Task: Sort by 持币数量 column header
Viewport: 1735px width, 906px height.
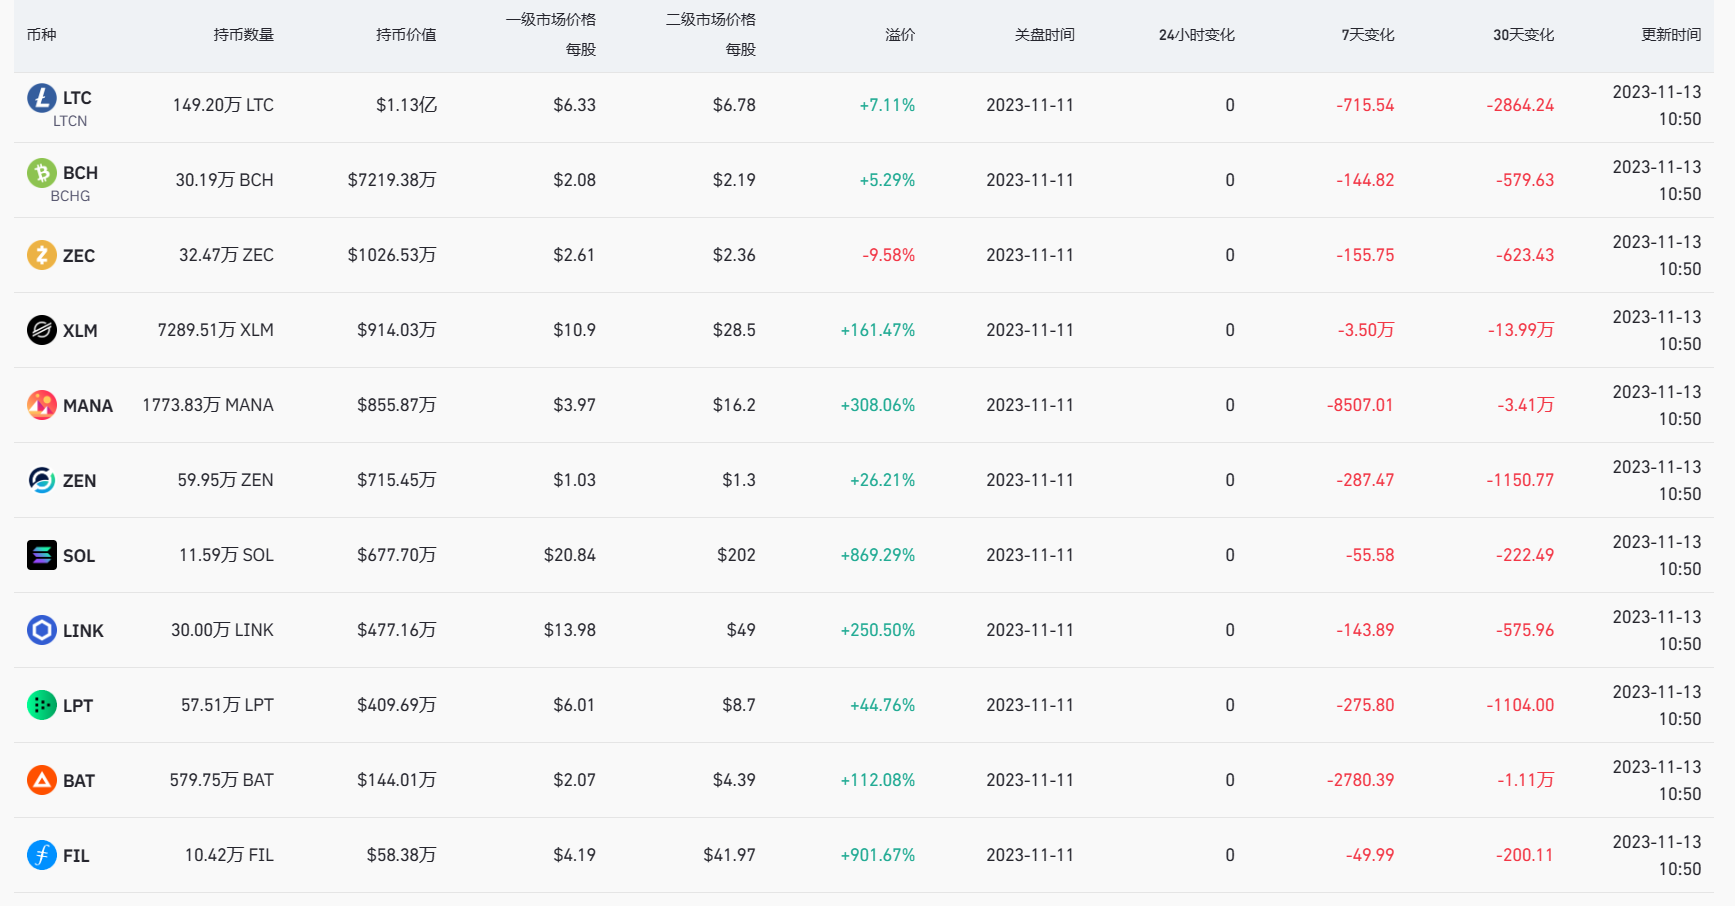Action: click(243, 35)
